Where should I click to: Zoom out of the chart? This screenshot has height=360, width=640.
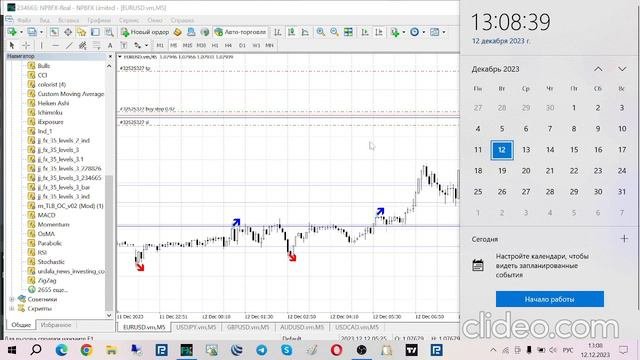point(334,32)
